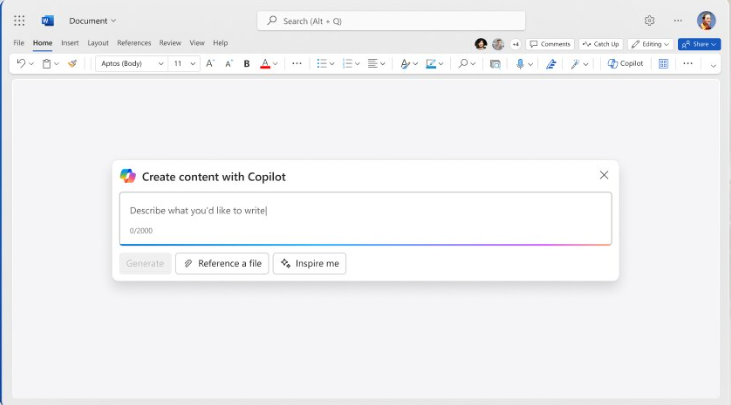The image size is (731, 405).
Task: Open the Editing mode dropdown
Action: point(650,44)
